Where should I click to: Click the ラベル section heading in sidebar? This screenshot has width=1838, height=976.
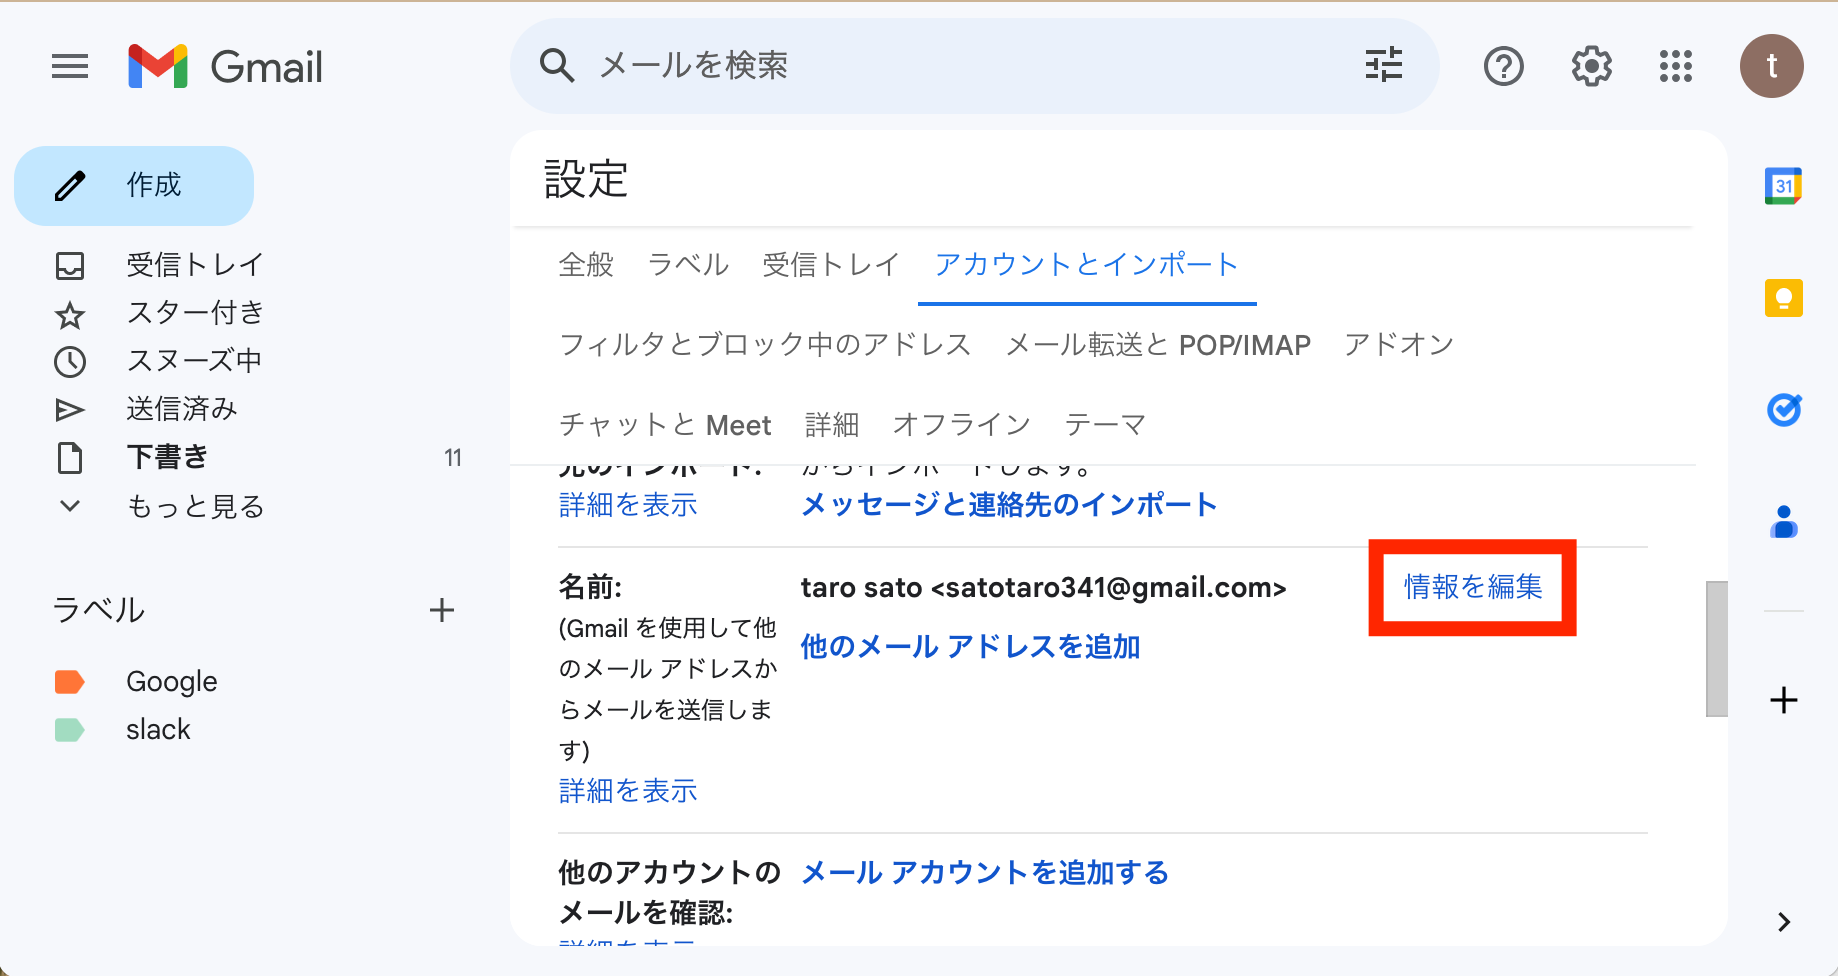(98, 610)
